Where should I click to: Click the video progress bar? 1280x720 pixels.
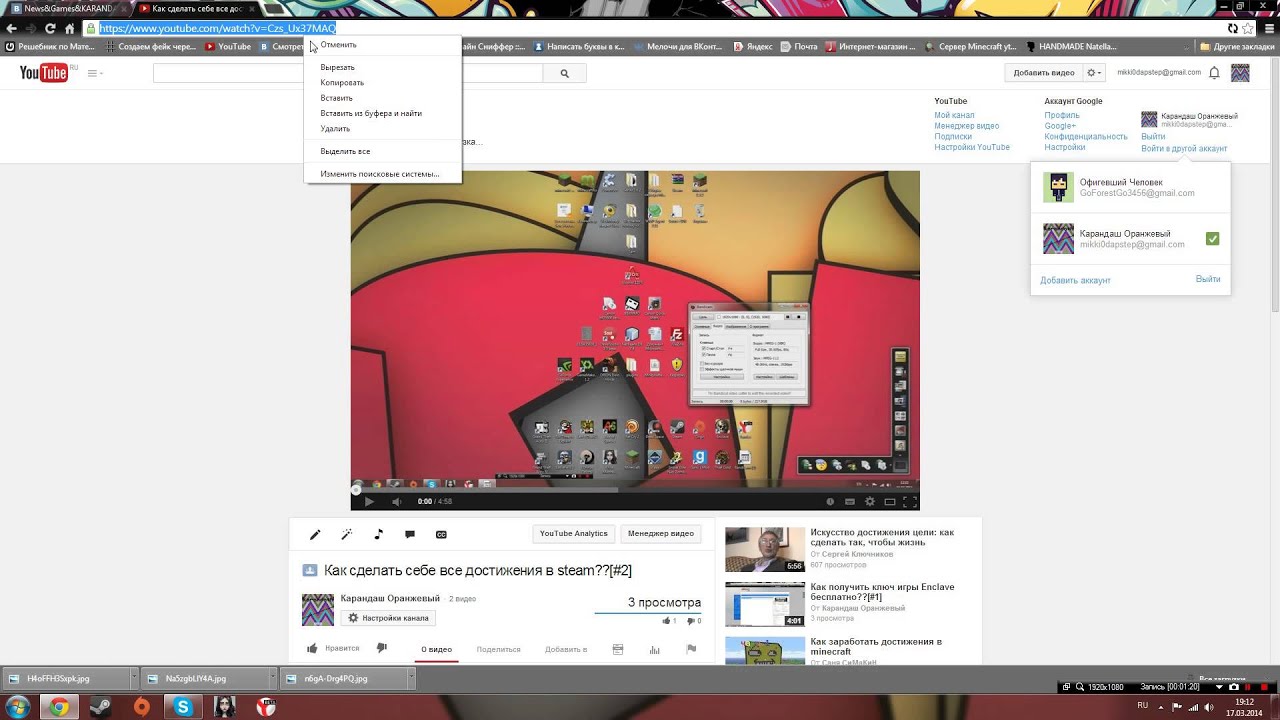[x=635, y=489]
